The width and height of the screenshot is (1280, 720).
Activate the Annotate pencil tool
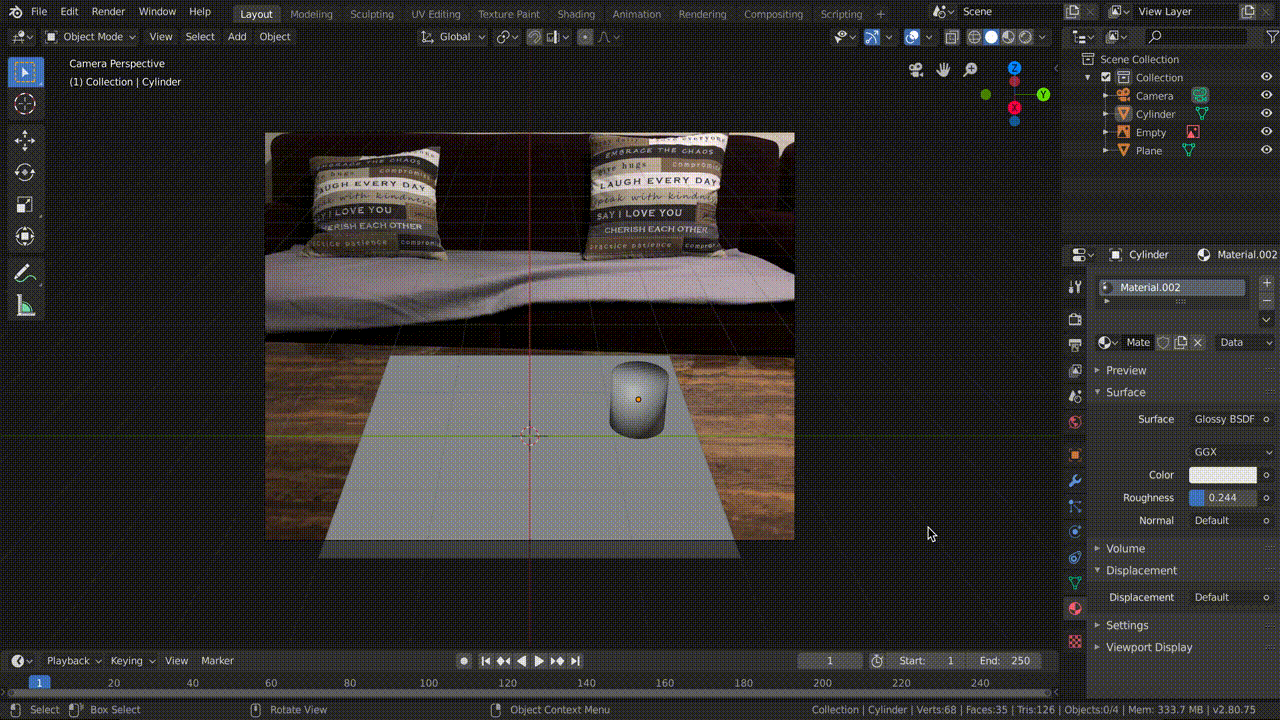[x=25, y=274]
